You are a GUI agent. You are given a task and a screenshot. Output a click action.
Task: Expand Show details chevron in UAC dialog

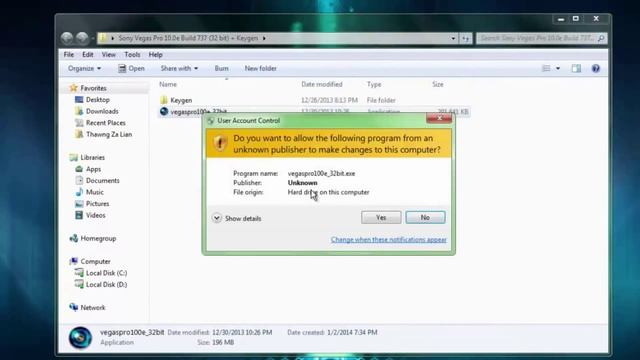(x=216, y=218)
